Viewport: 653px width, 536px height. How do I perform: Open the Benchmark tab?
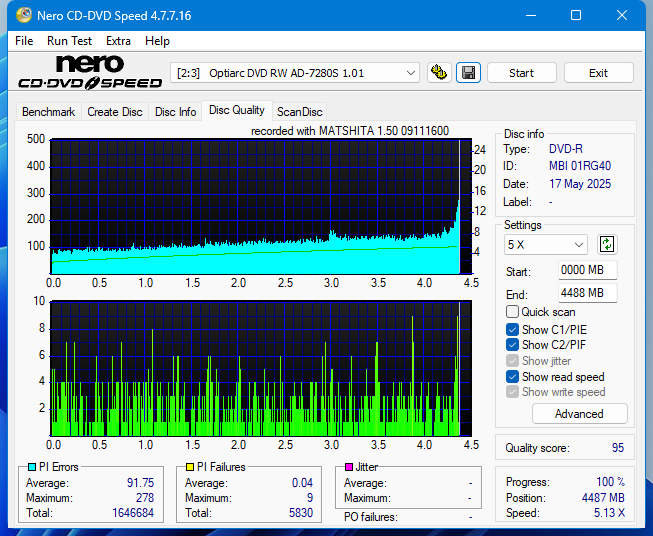[x=48, y=112]
